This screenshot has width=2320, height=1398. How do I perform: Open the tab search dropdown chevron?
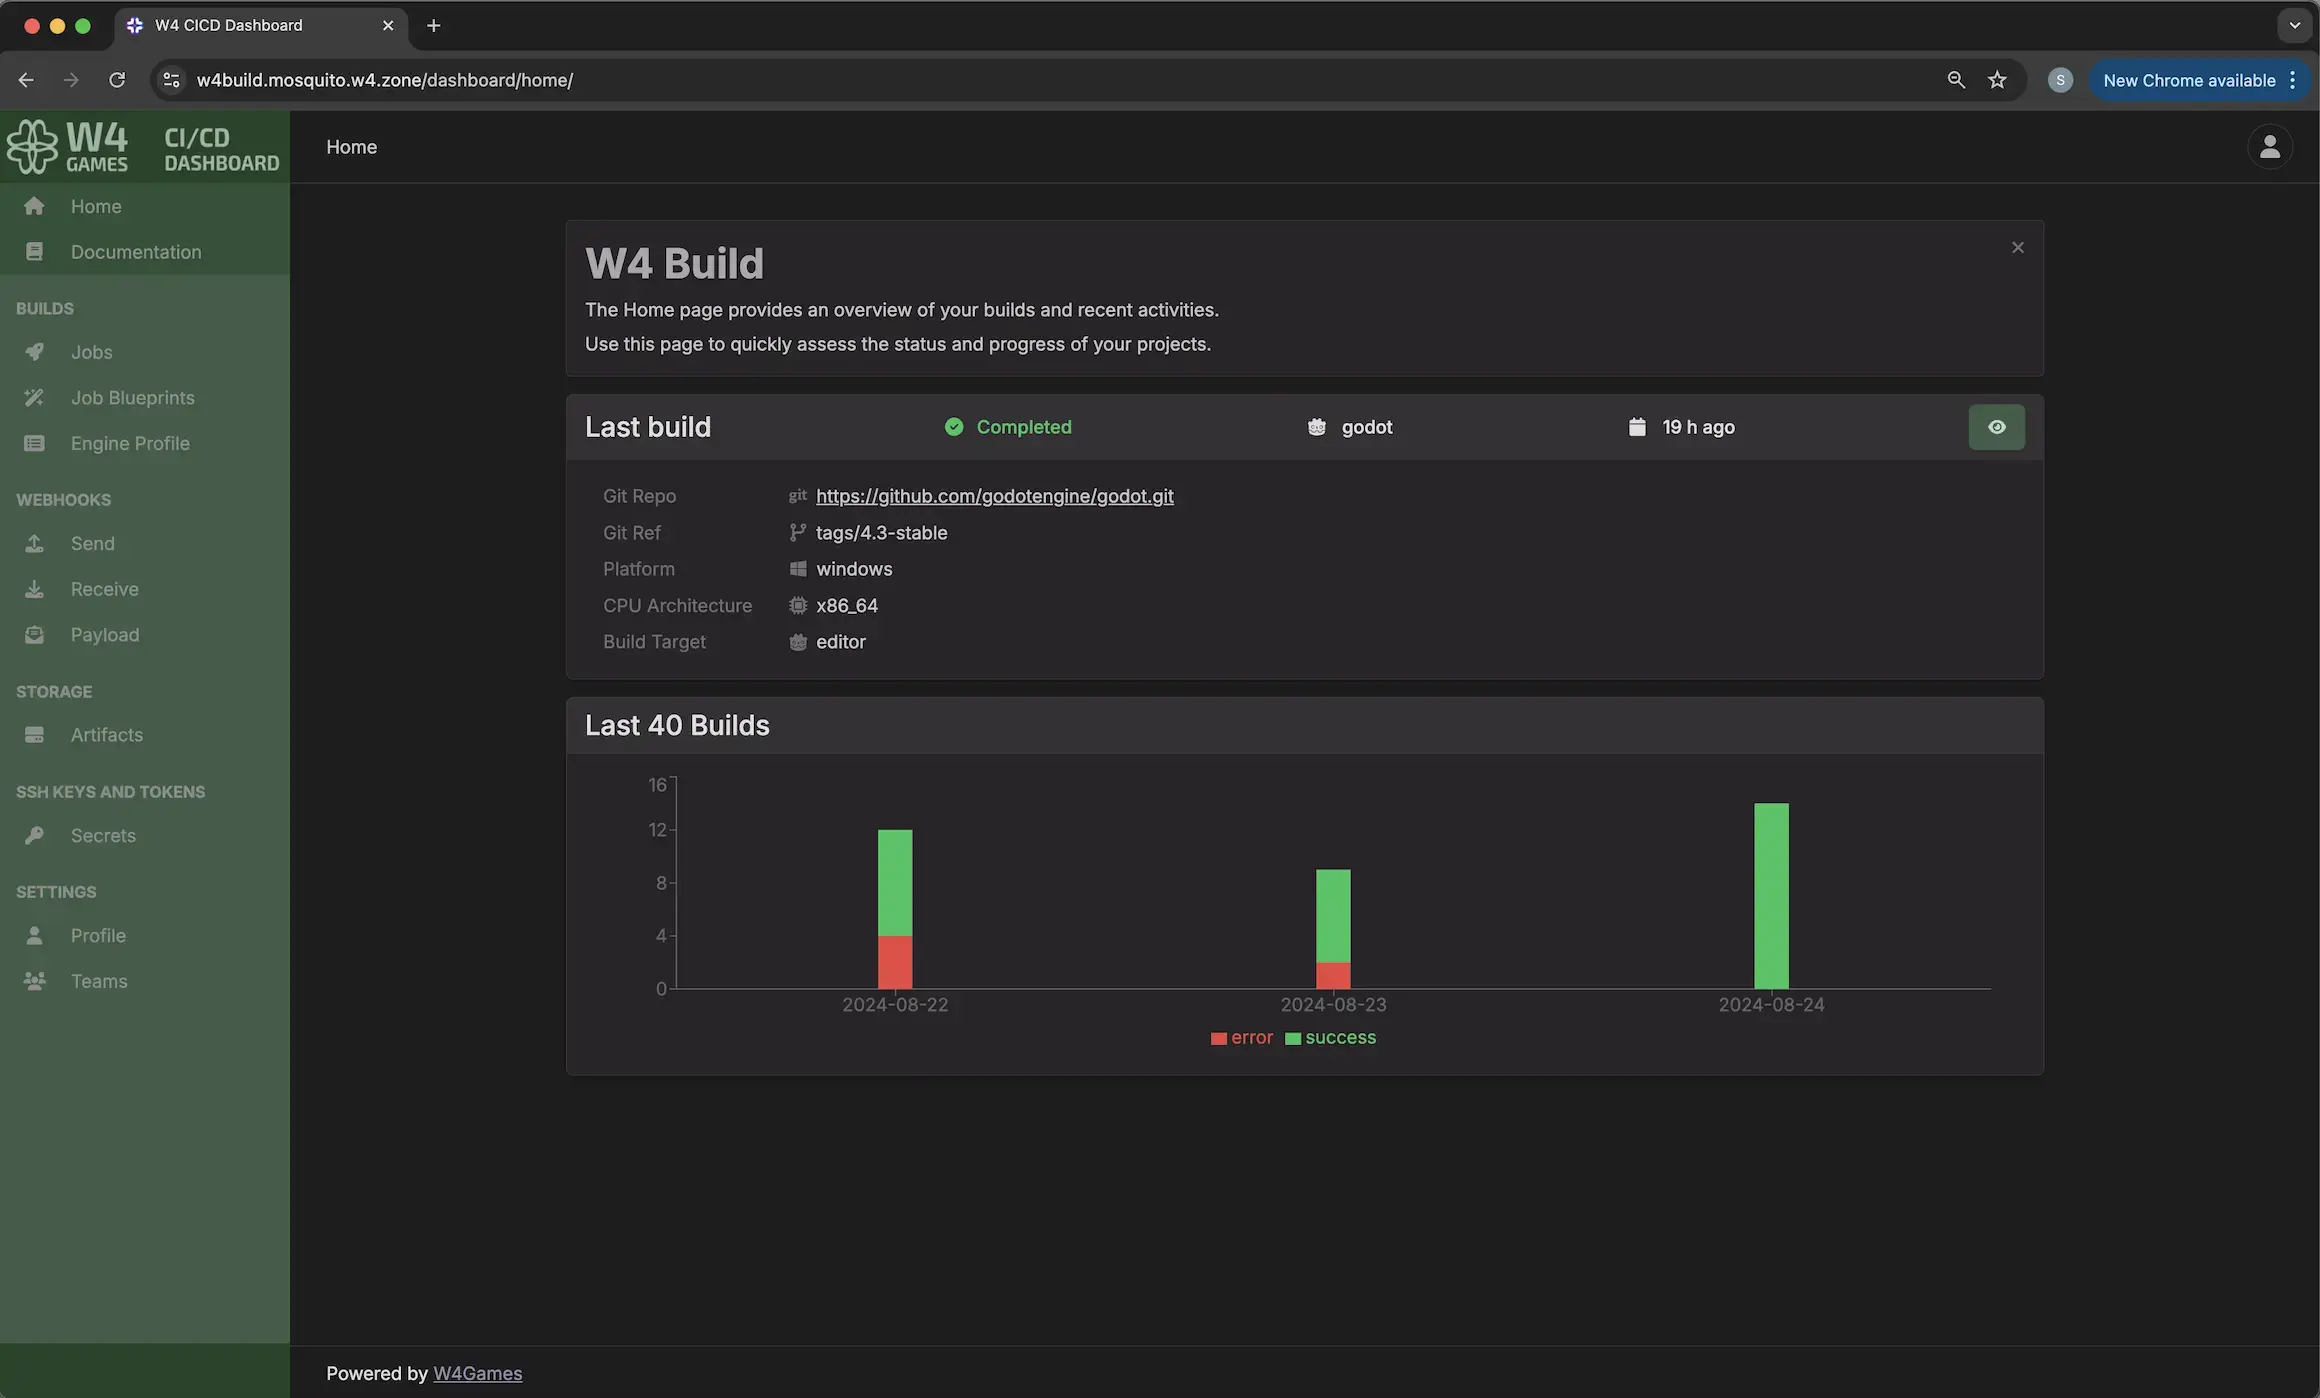click(x=2294, y=26)
